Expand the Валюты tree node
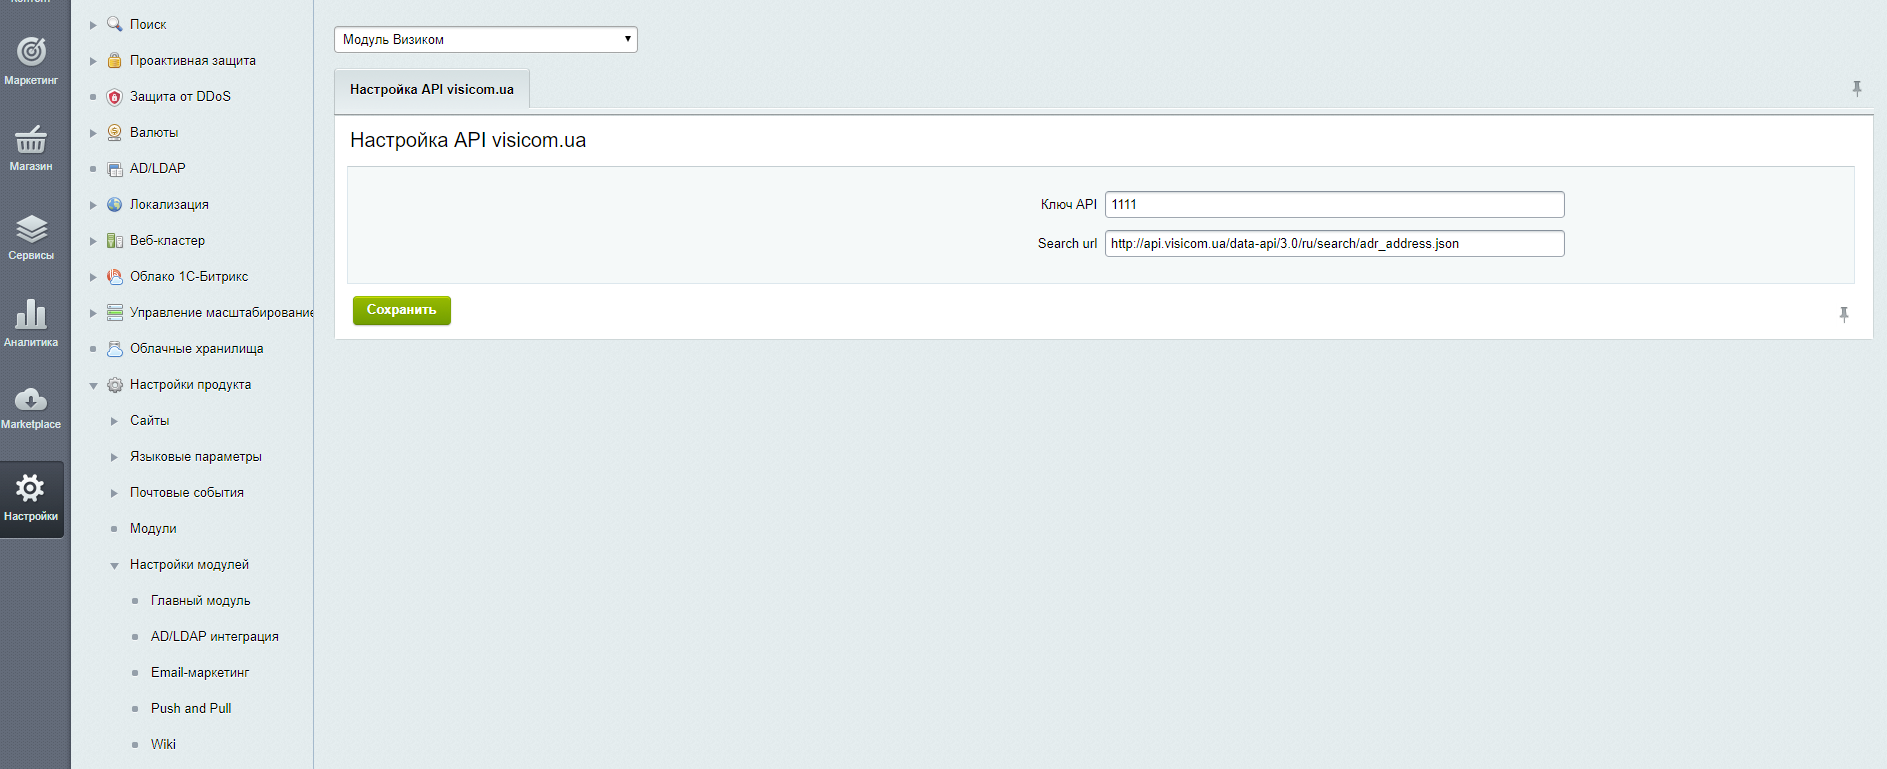The width and height of the screenshot is (1887, 769). (93, 133)
